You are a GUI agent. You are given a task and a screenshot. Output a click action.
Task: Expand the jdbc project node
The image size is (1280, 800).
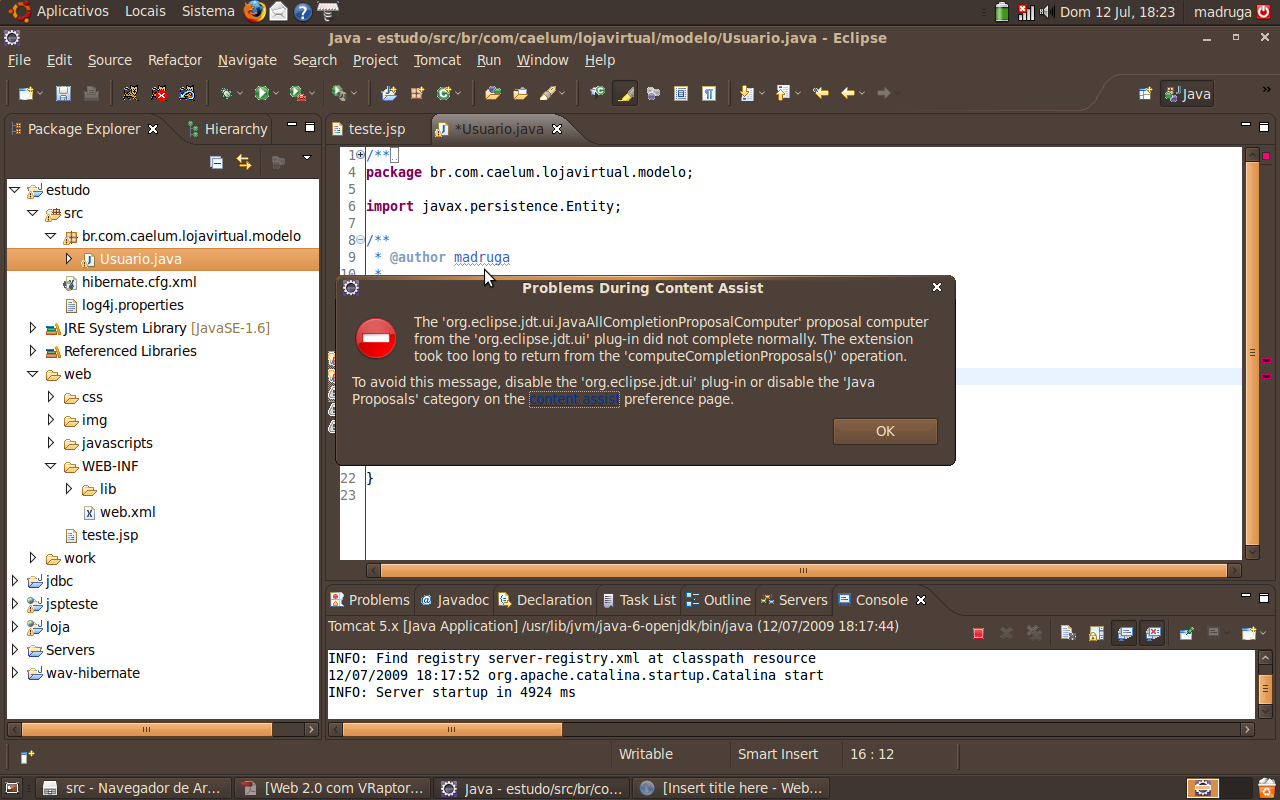pos(15,581)
